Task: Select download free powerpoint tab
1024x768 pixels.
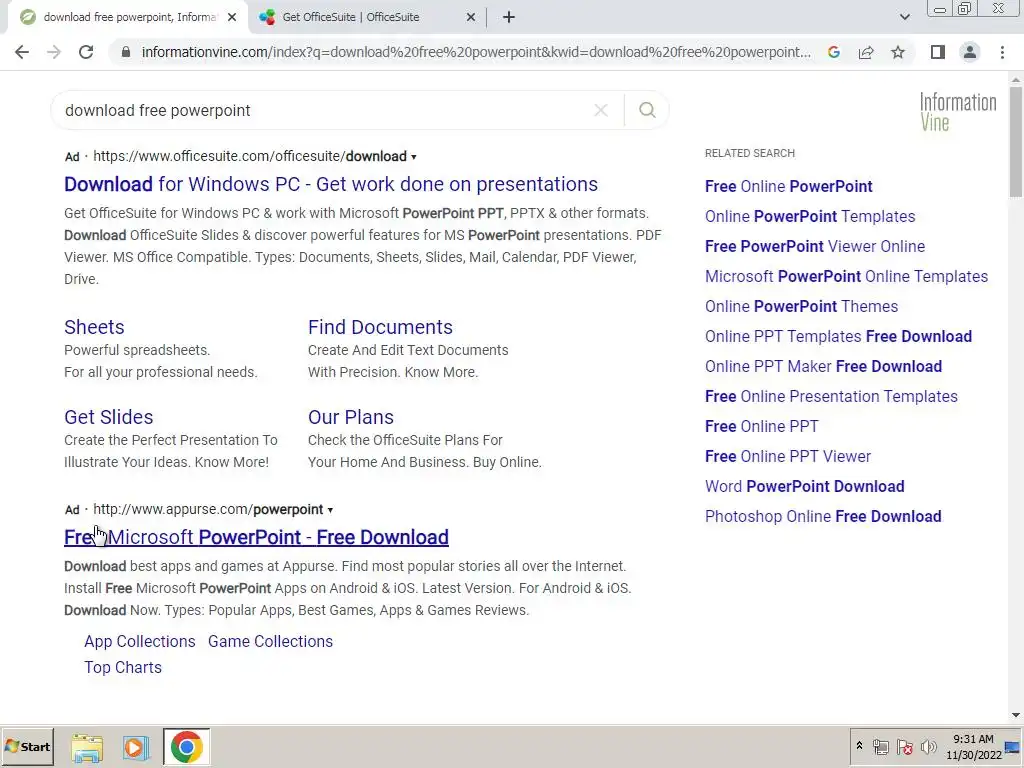Action: click(127, 17)
